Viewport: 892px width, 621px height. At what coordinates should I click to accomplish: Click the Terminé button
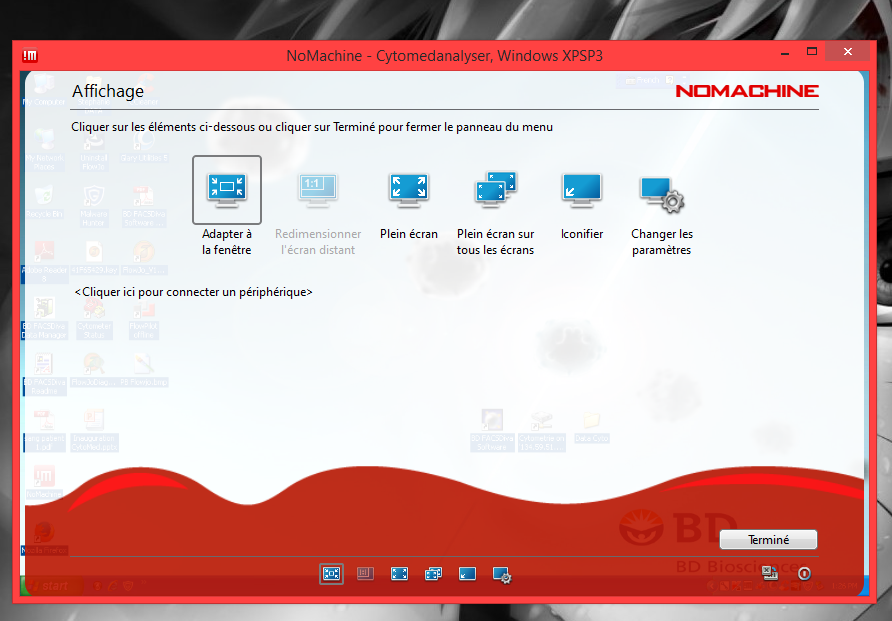click(768, 540)
